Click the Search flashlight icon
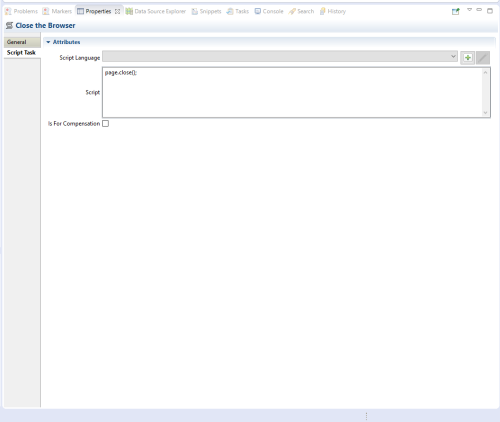This screenshot has height=422, width=500. click(x=292, y=11)
